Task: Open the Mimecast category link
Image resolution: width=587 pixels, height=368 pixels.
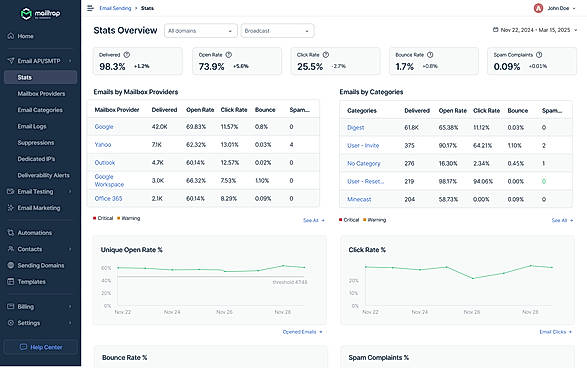Action: (359, 199)
